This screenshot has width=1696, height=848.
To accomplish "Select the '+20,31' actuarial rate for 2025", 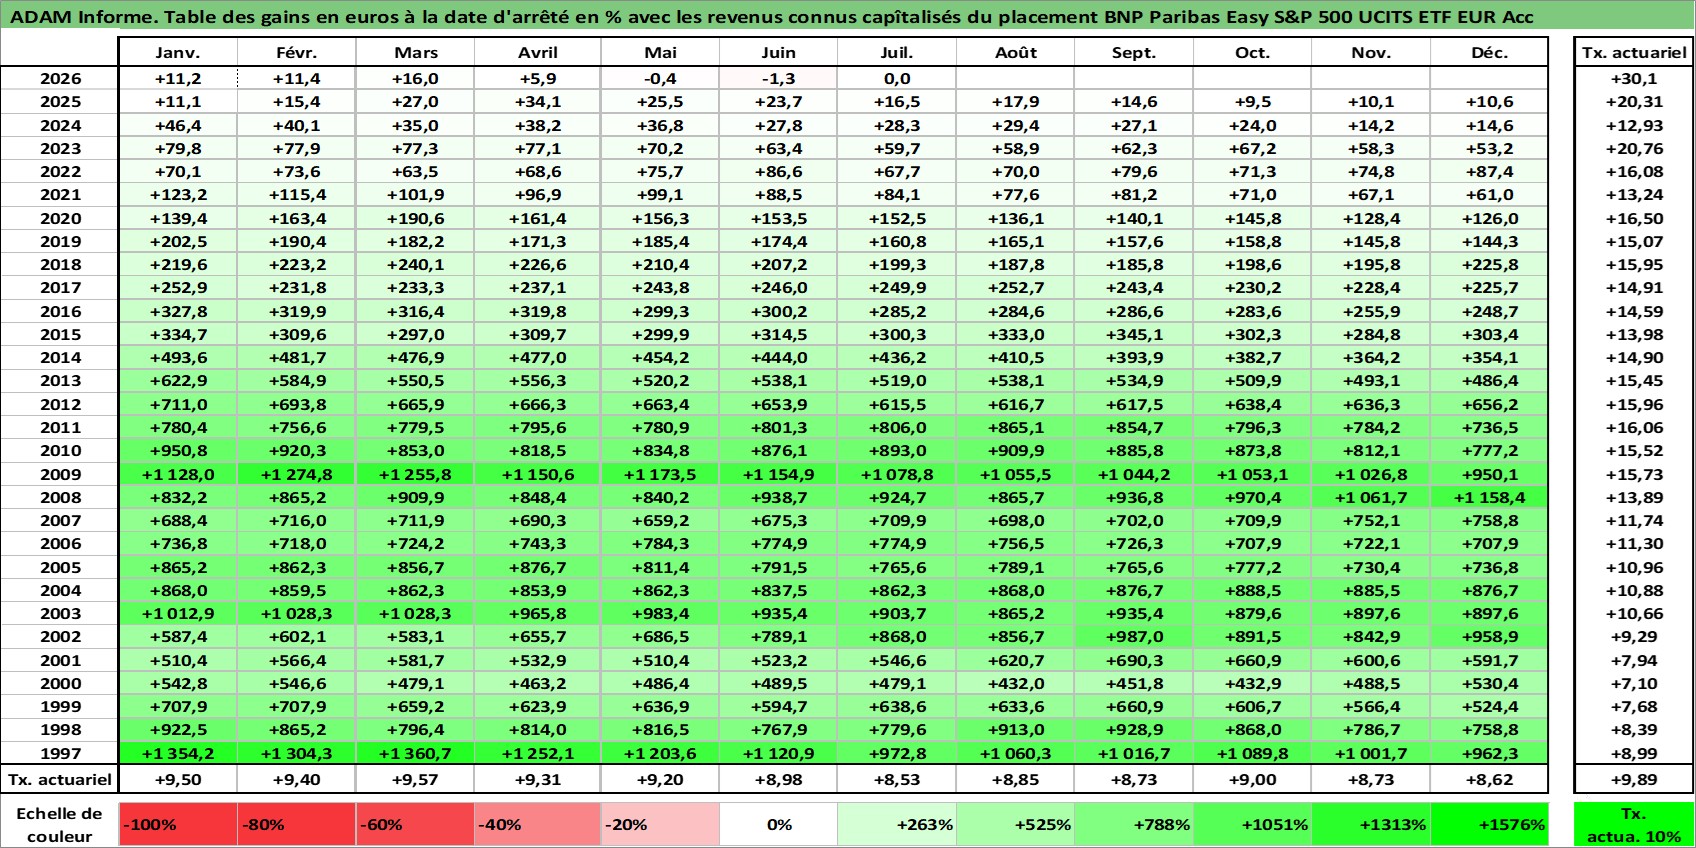I will 1634,101.
